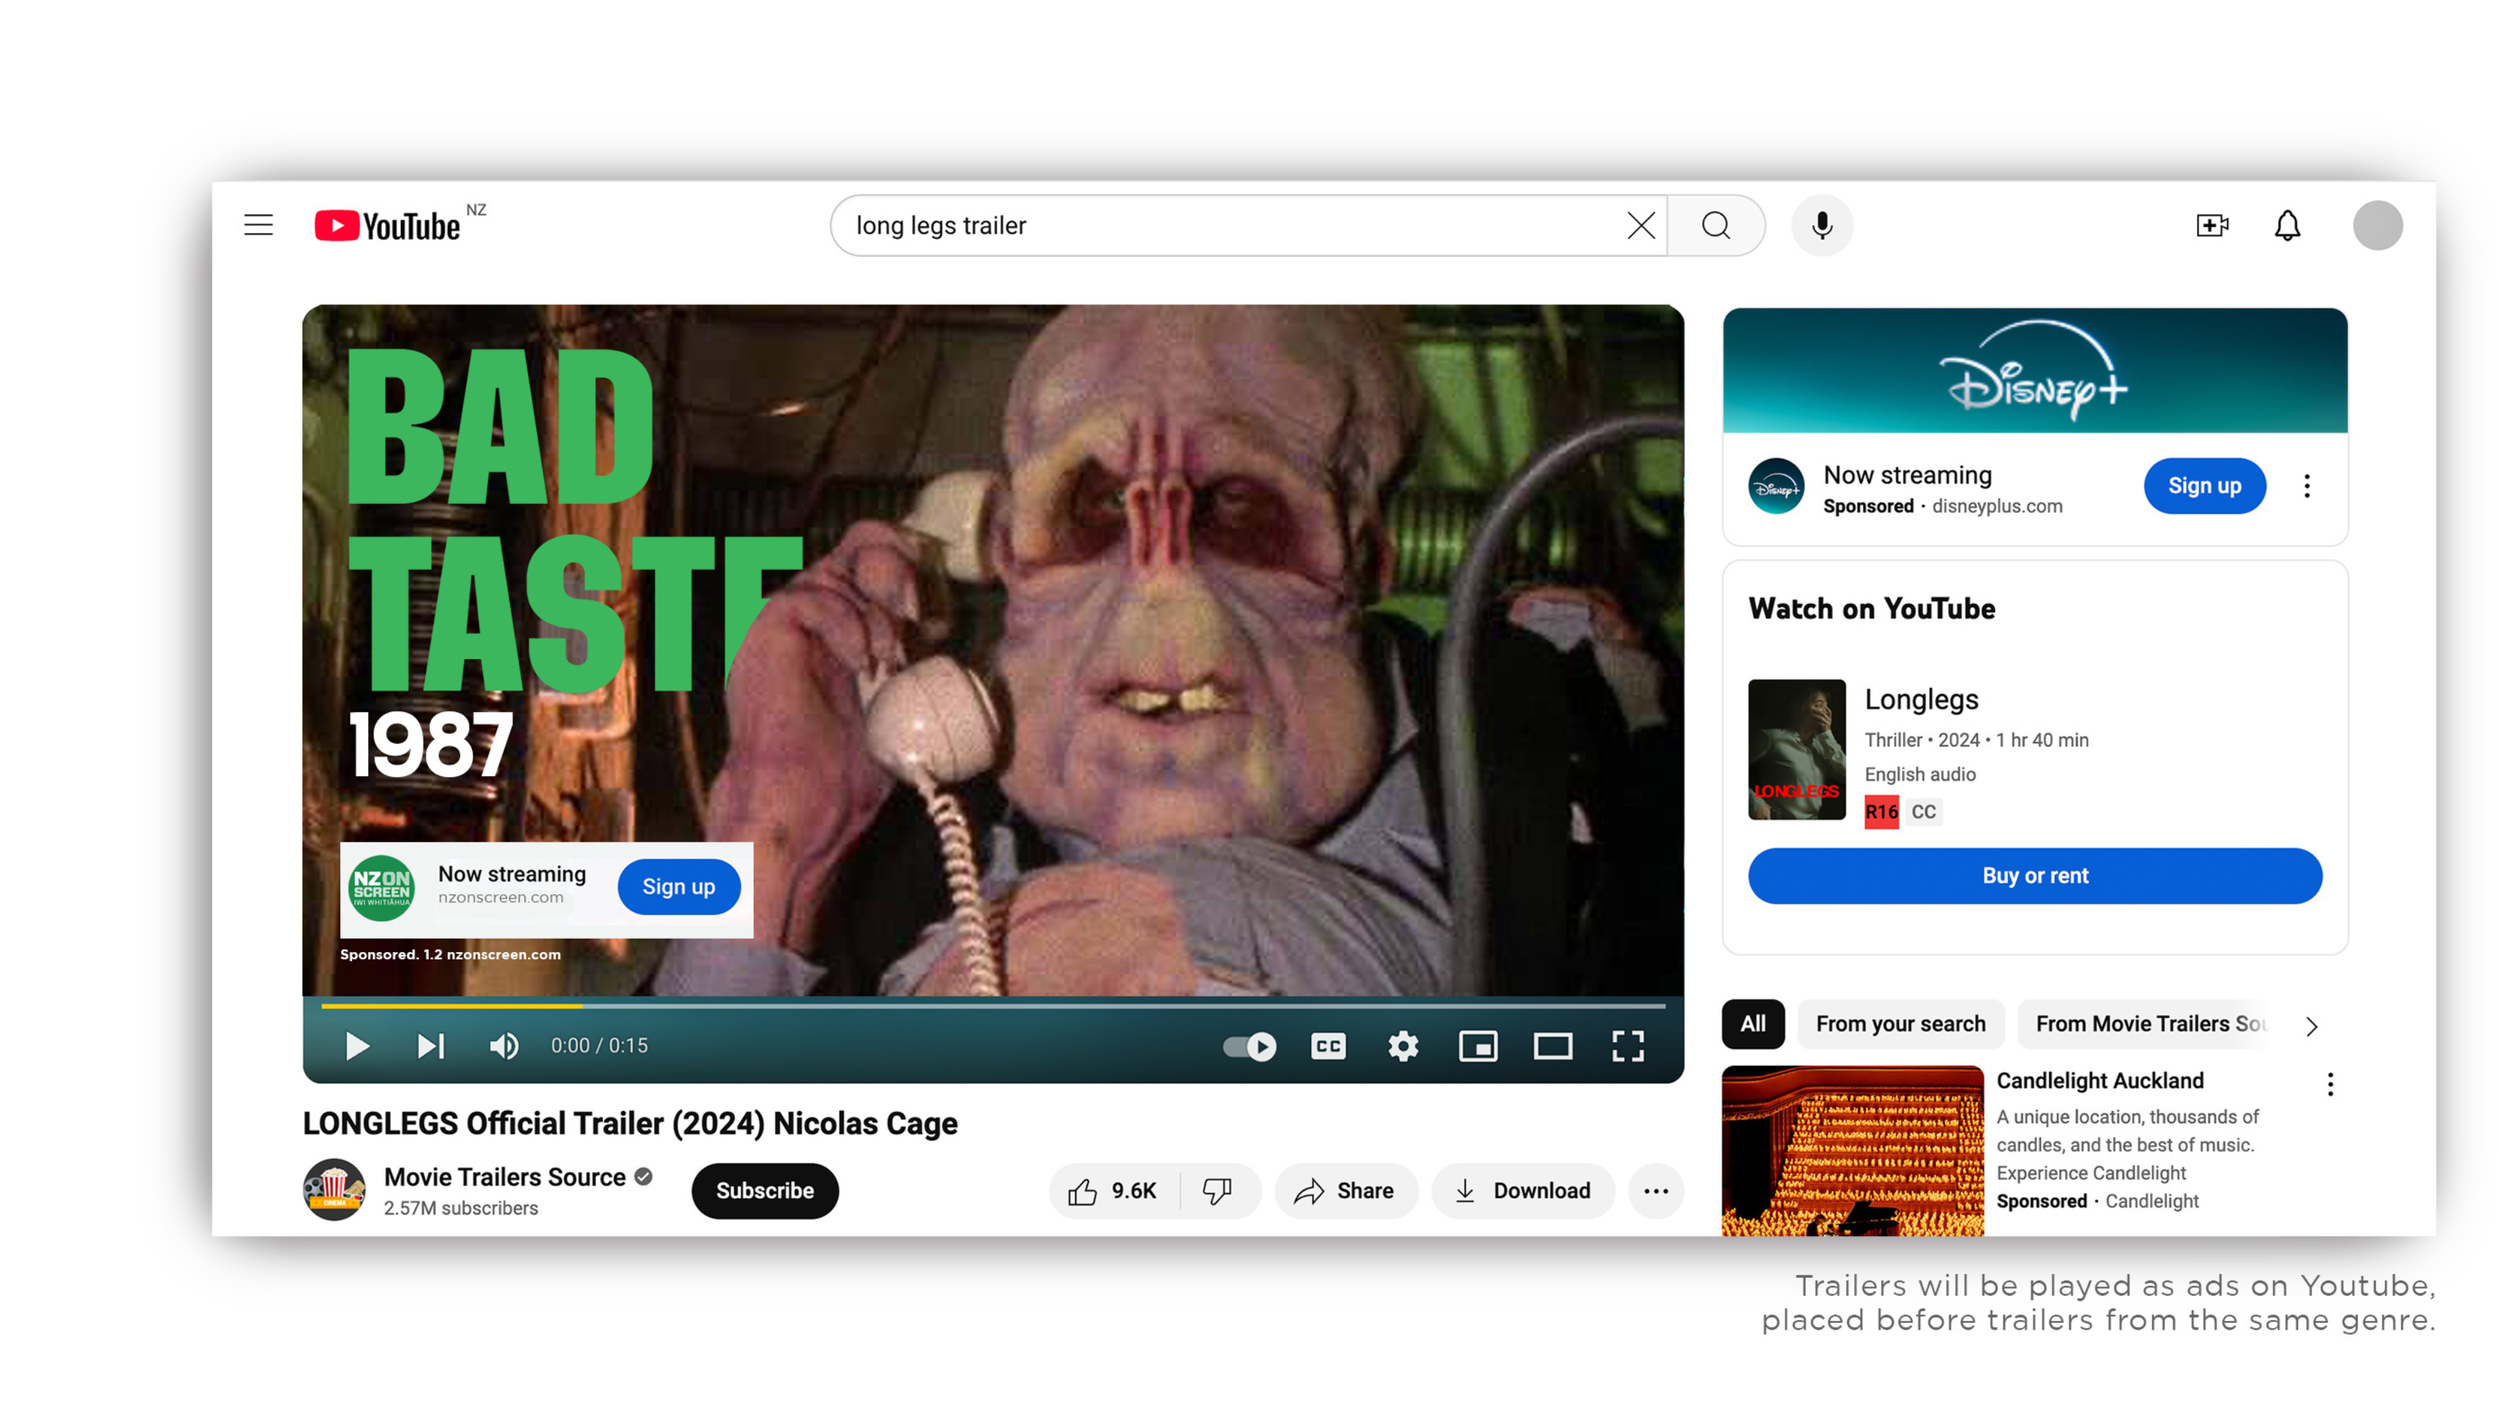Click the R16 rating badge
Screen dimensions: 2500x1406
[1881, 812]
